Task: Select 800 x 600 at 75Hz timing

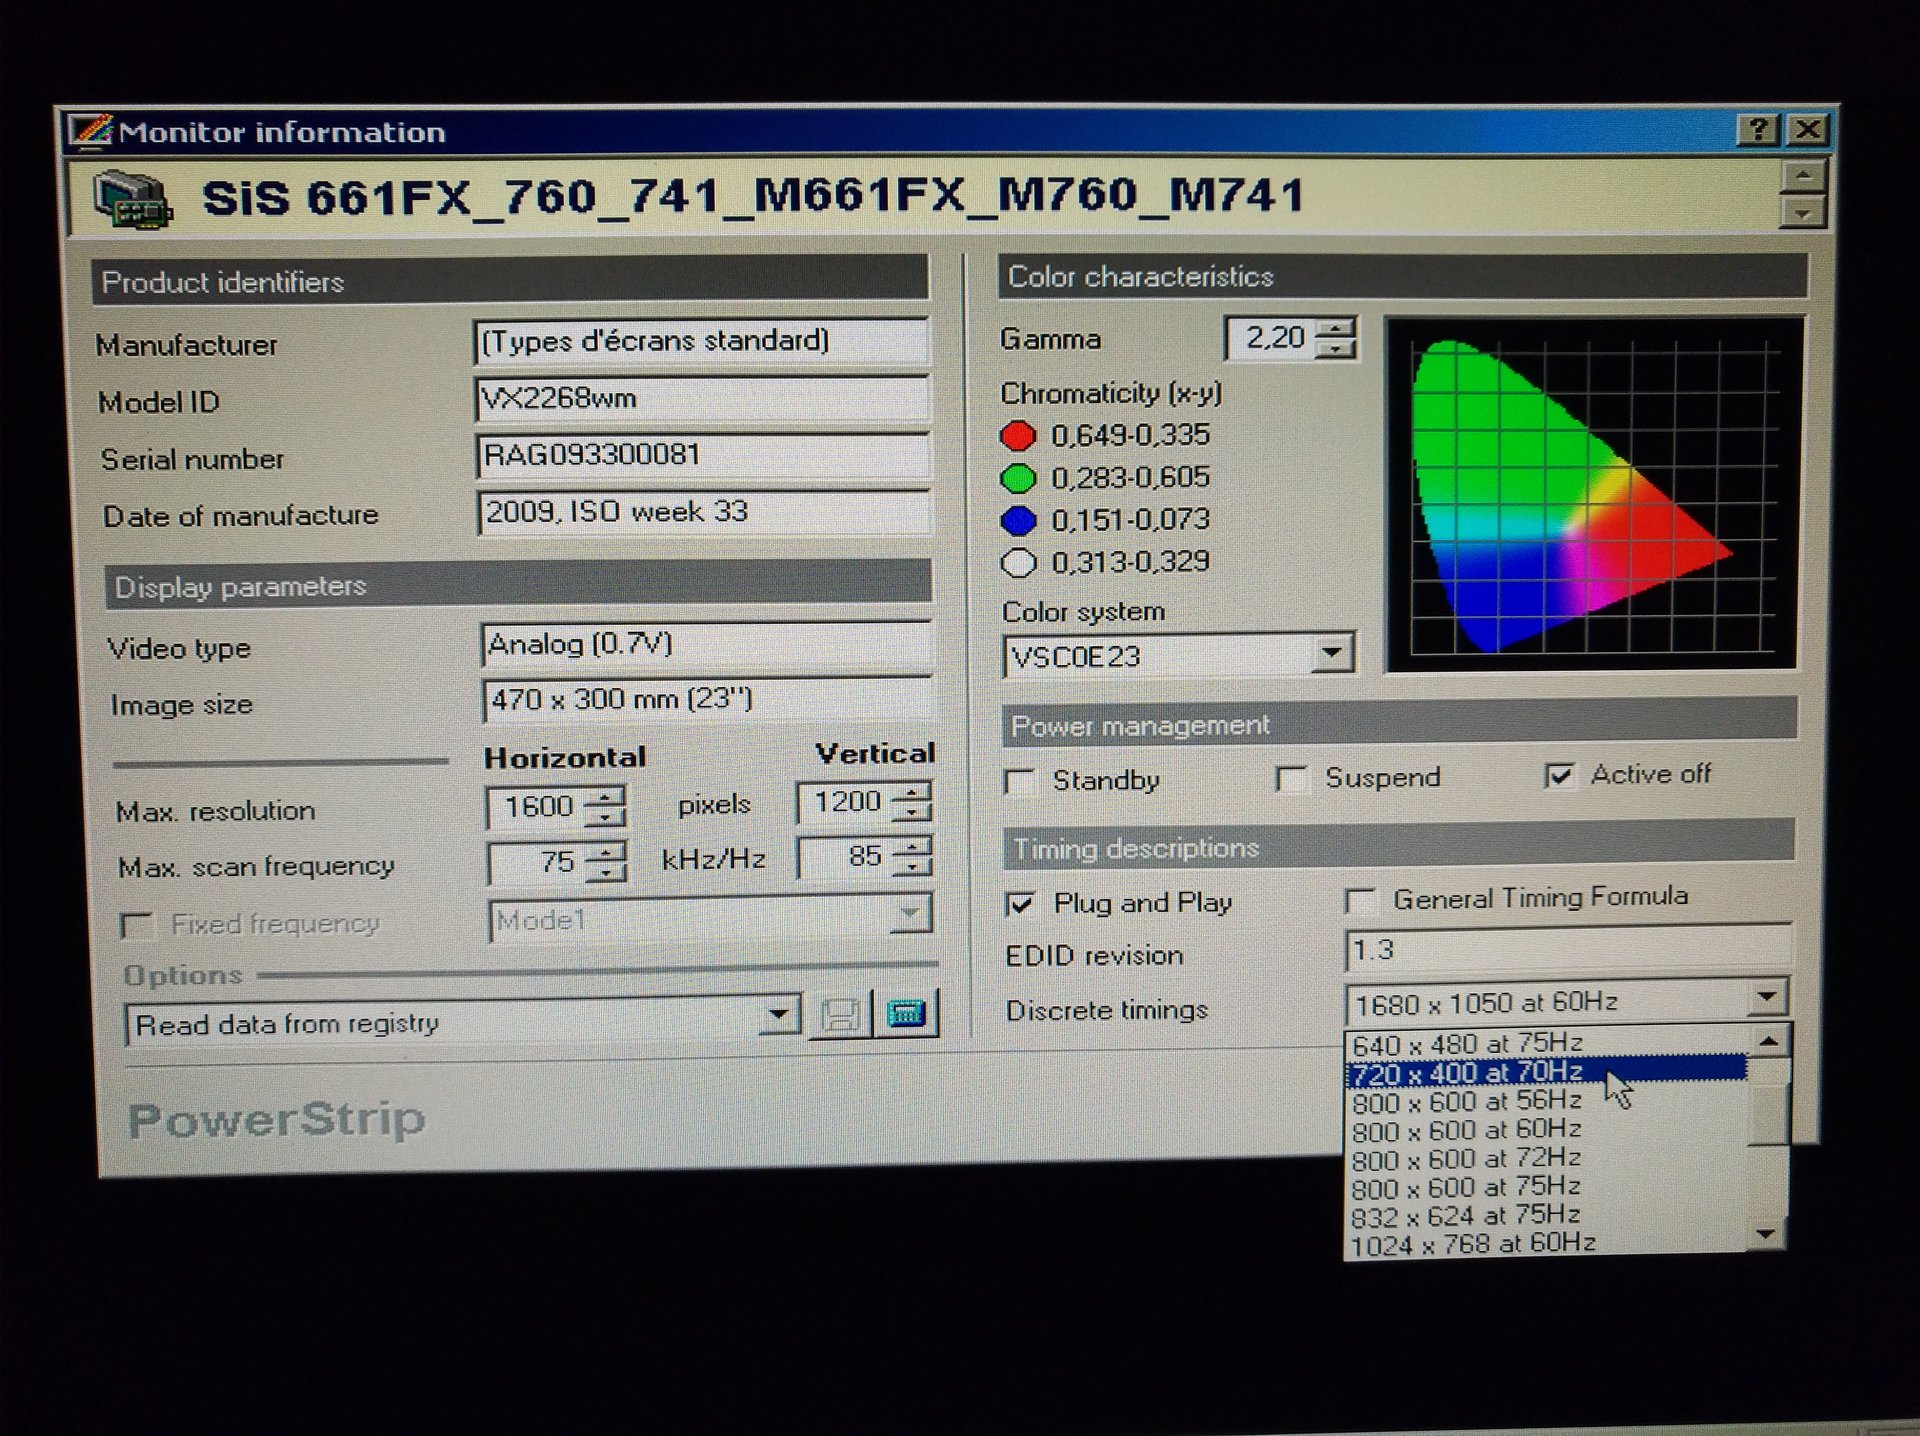Action: pyautogui.click(x=1546, y=1187)
